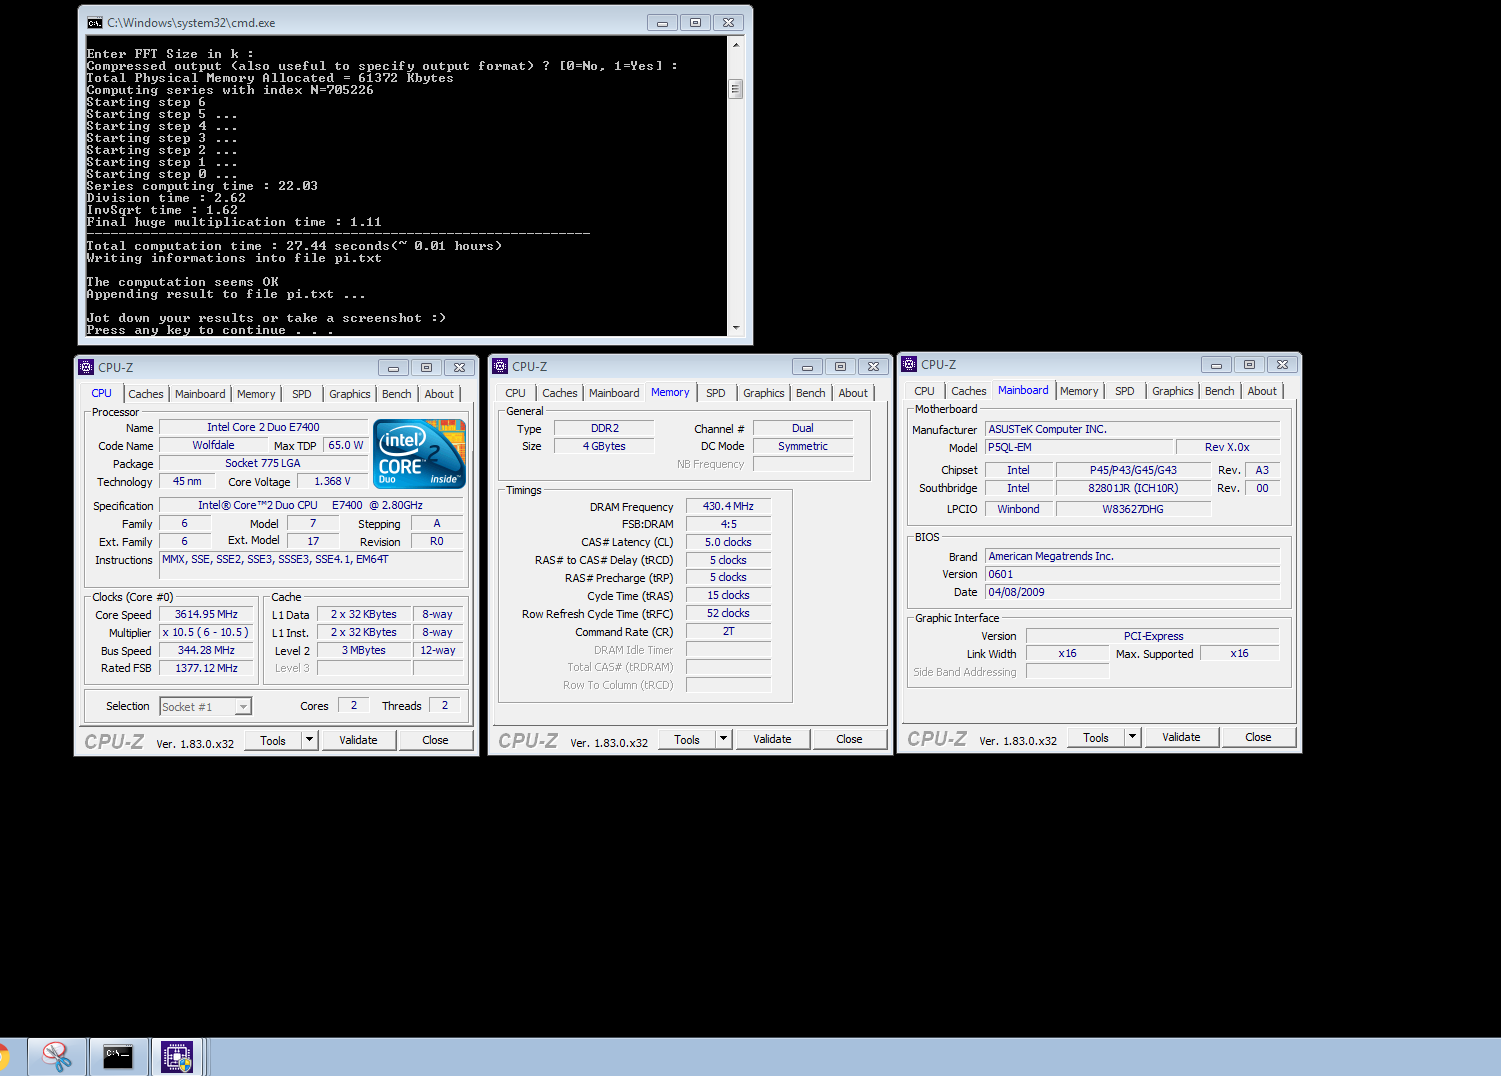Viewport: 1501px width, 1076px height.
Task: Click the Close button in the CPU window
Action: click(435, 740)
